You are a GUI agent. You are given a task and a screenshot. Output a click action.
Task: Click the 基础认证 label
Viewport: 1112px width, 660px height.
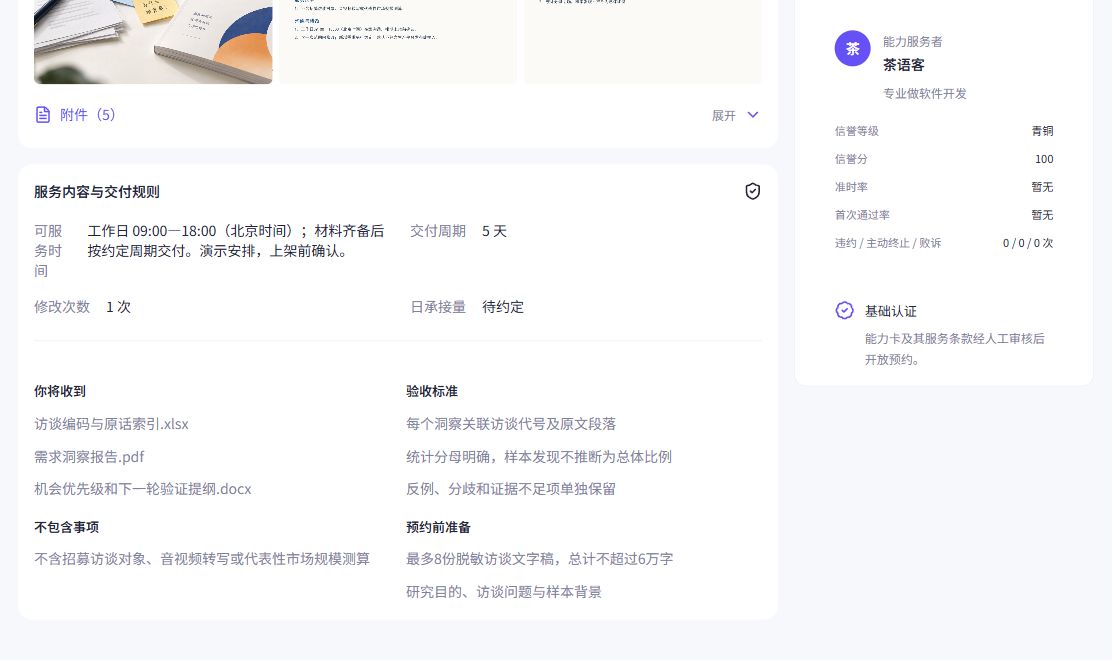coord(891,311)
